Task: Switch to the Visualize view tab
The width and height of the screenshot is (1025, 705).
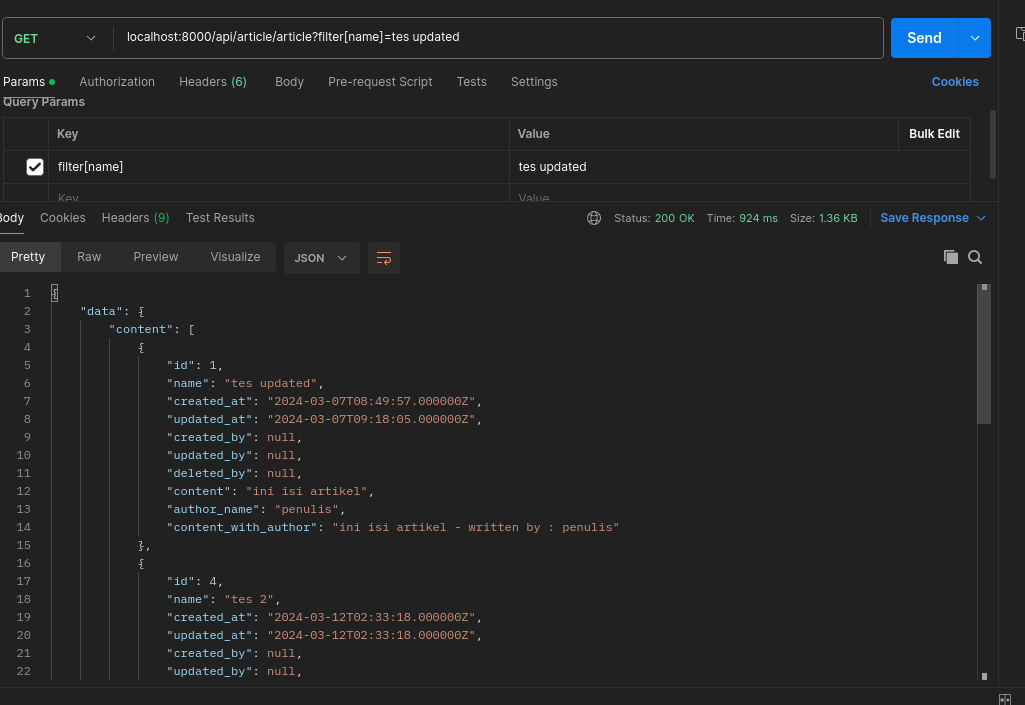Action: 235,257
